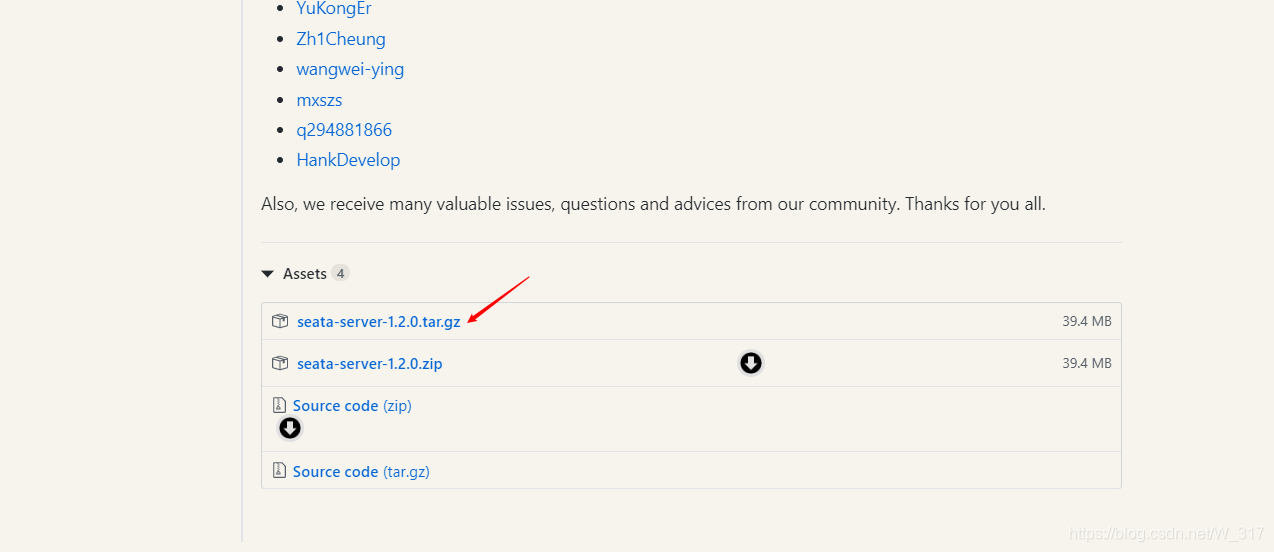The height and width of the screenshot is (552, 1274).
Task: Download Source code (zip)
Action: click(352, 406)
